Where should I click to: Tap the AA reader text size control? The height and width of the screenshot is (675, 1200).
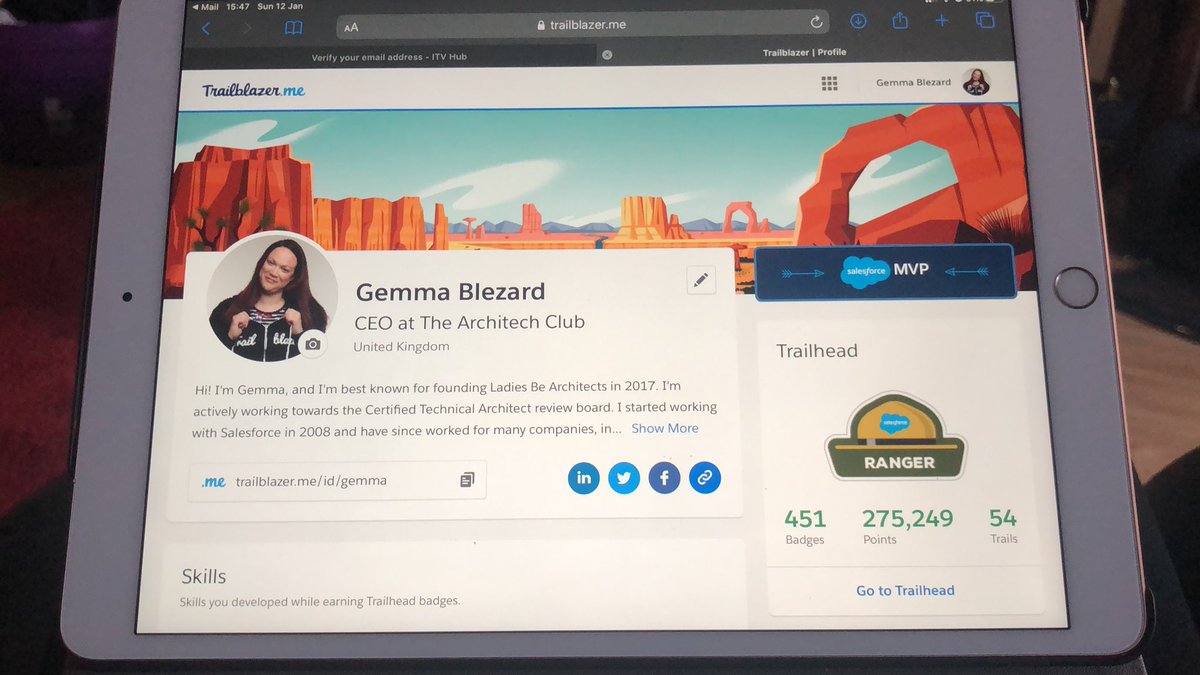tap(351, 28)
